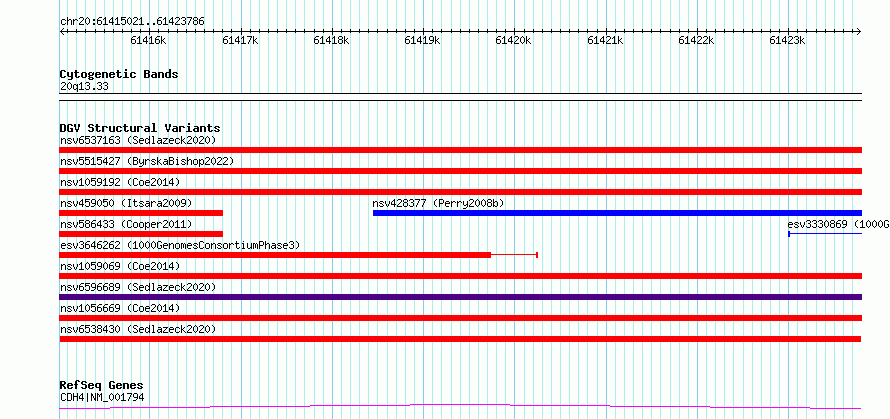Click the CDH4|NM_001794 gene label
Viewport: 890px width, 419px height.
tap(102, 397)
